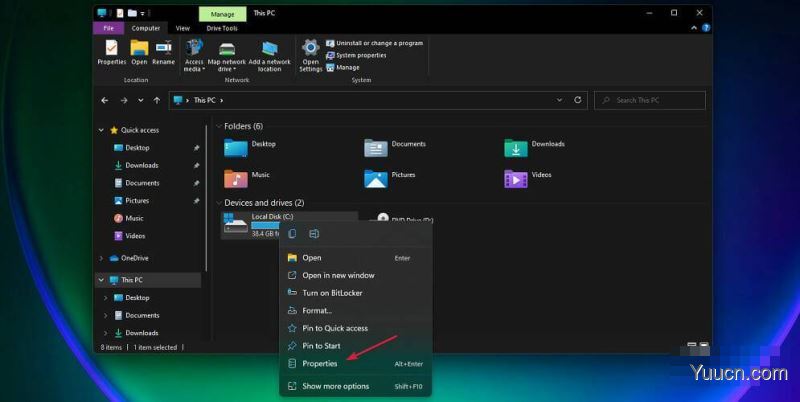Collapse the Quick access tree node
The image size is (800, 402).
tap(101, 130)
